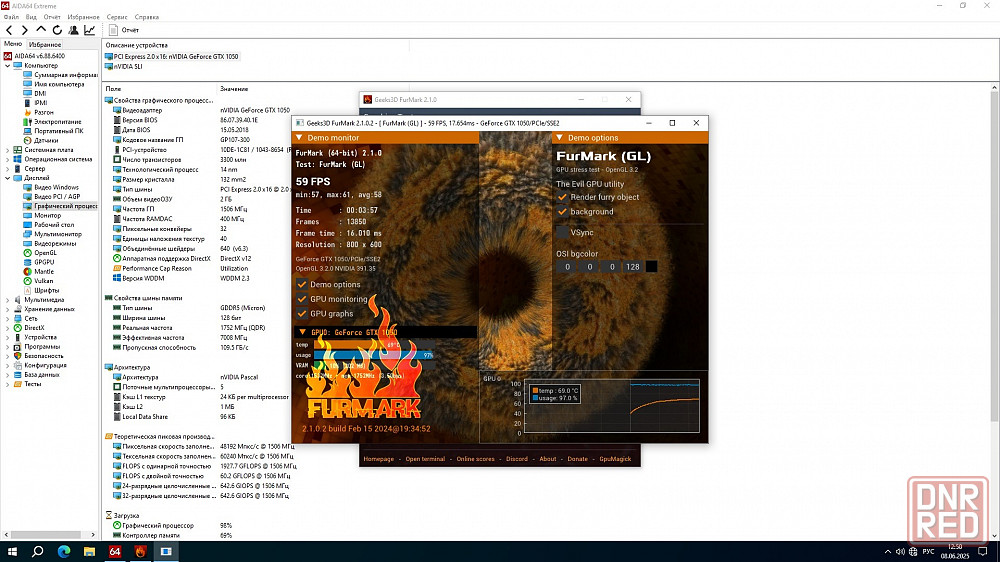The width and height of the screenshot is (1000, 562).
Task: Select the Монитор tree item
Action: [47, 216]
